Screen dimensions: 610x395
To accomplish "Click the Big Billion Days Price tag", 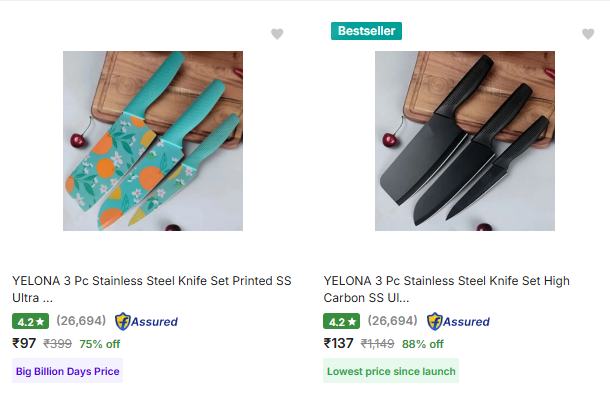I will coord(67,371).
